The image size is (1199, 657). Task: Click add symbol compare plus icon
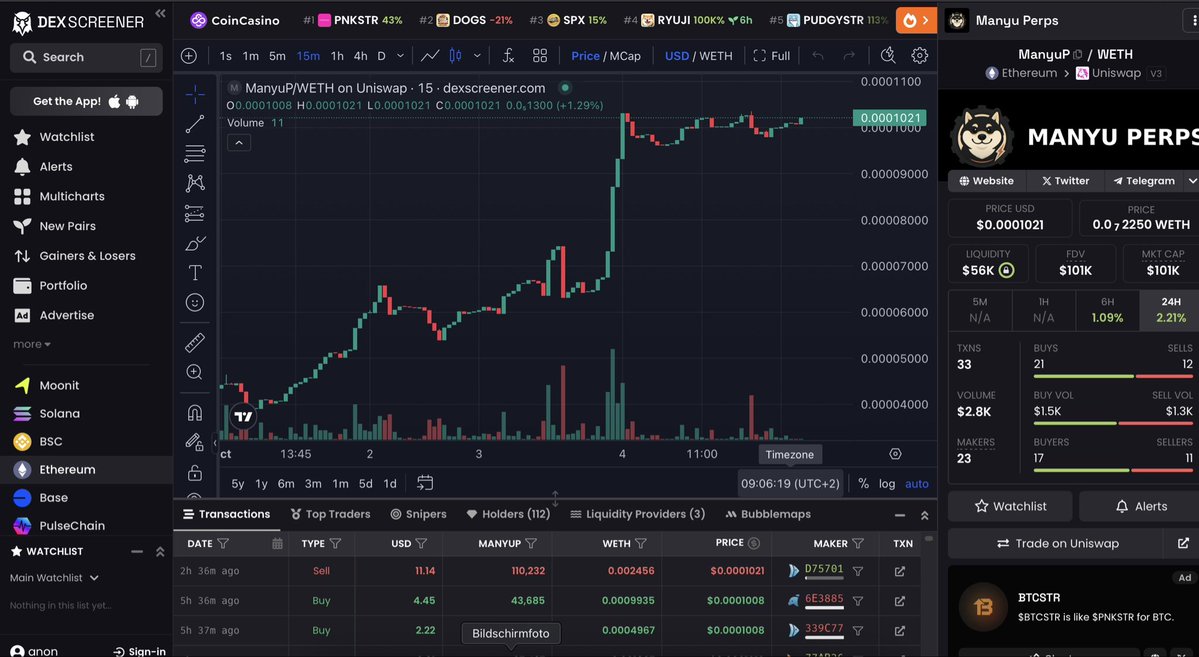(189, 56)
